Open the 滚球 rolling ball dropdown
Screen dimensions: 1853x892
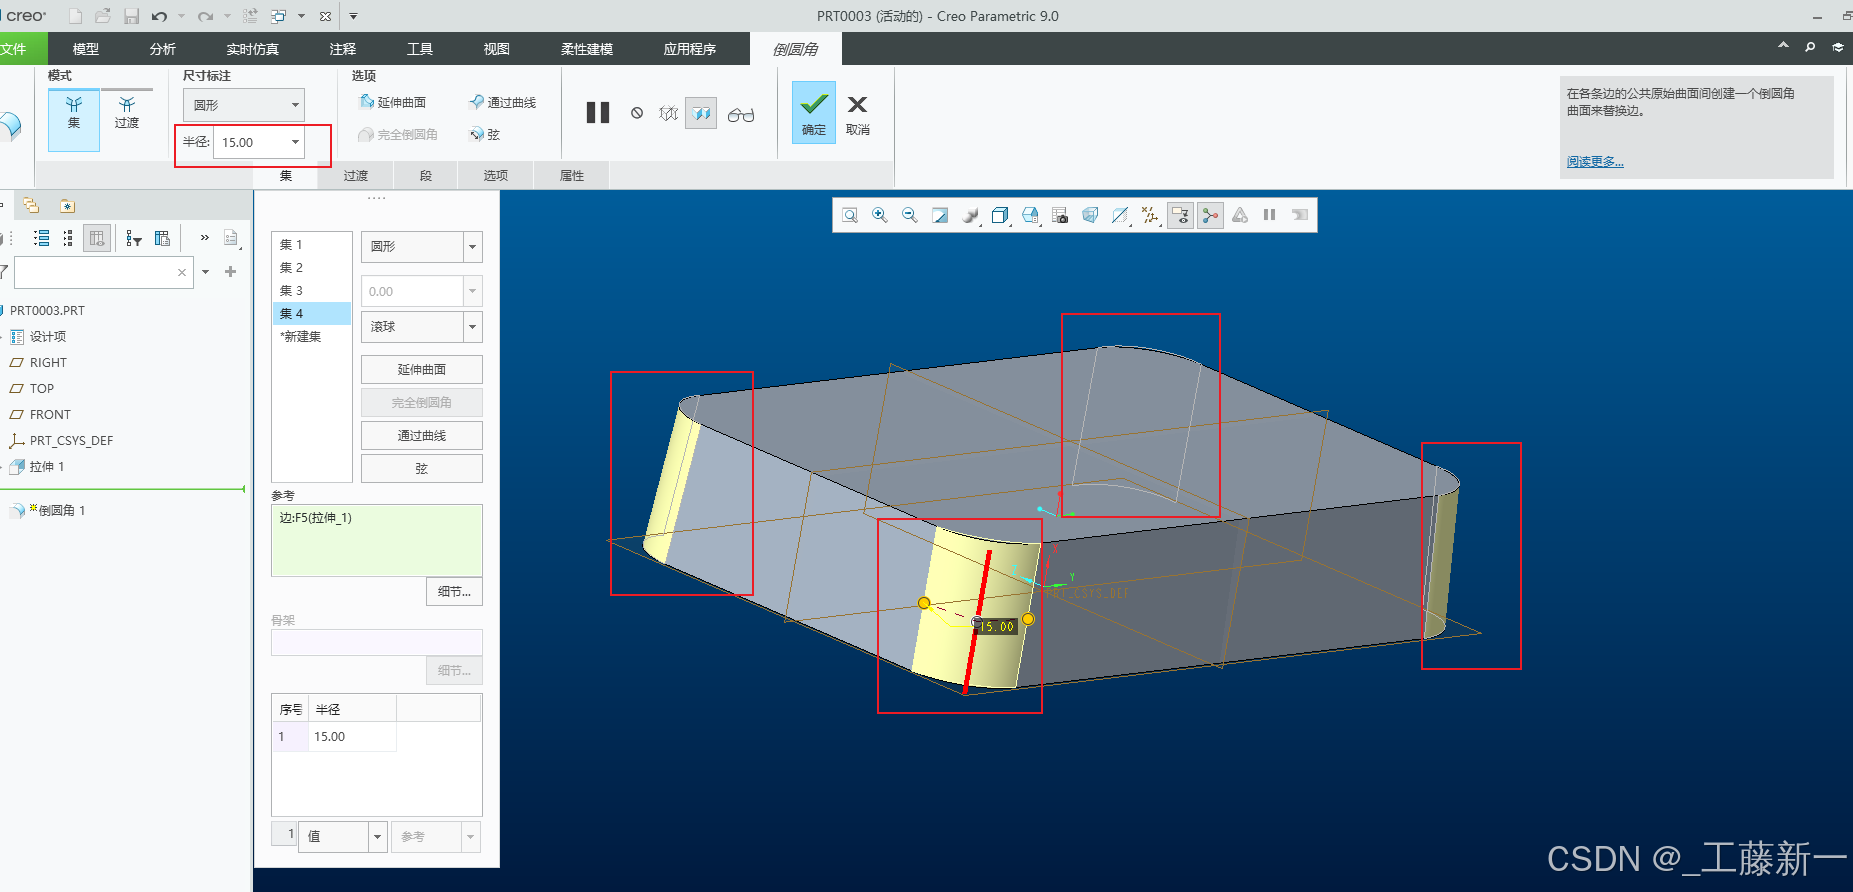click(422, 327)
